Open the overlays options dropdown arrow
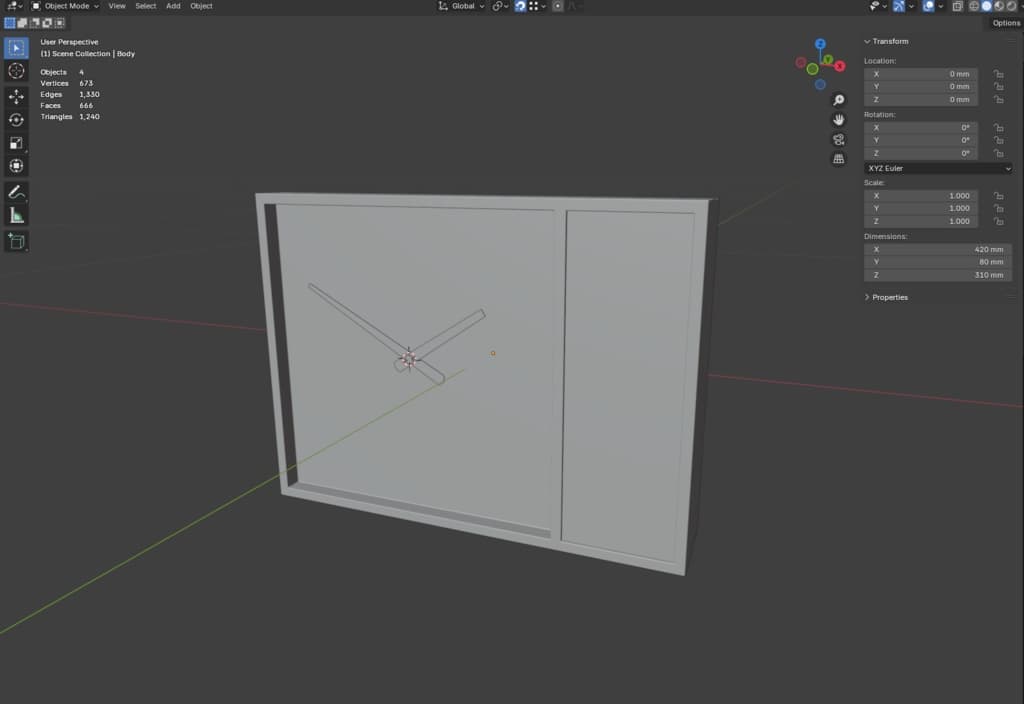This screenshot has width=1024, height=704. (x=940, y=6)
